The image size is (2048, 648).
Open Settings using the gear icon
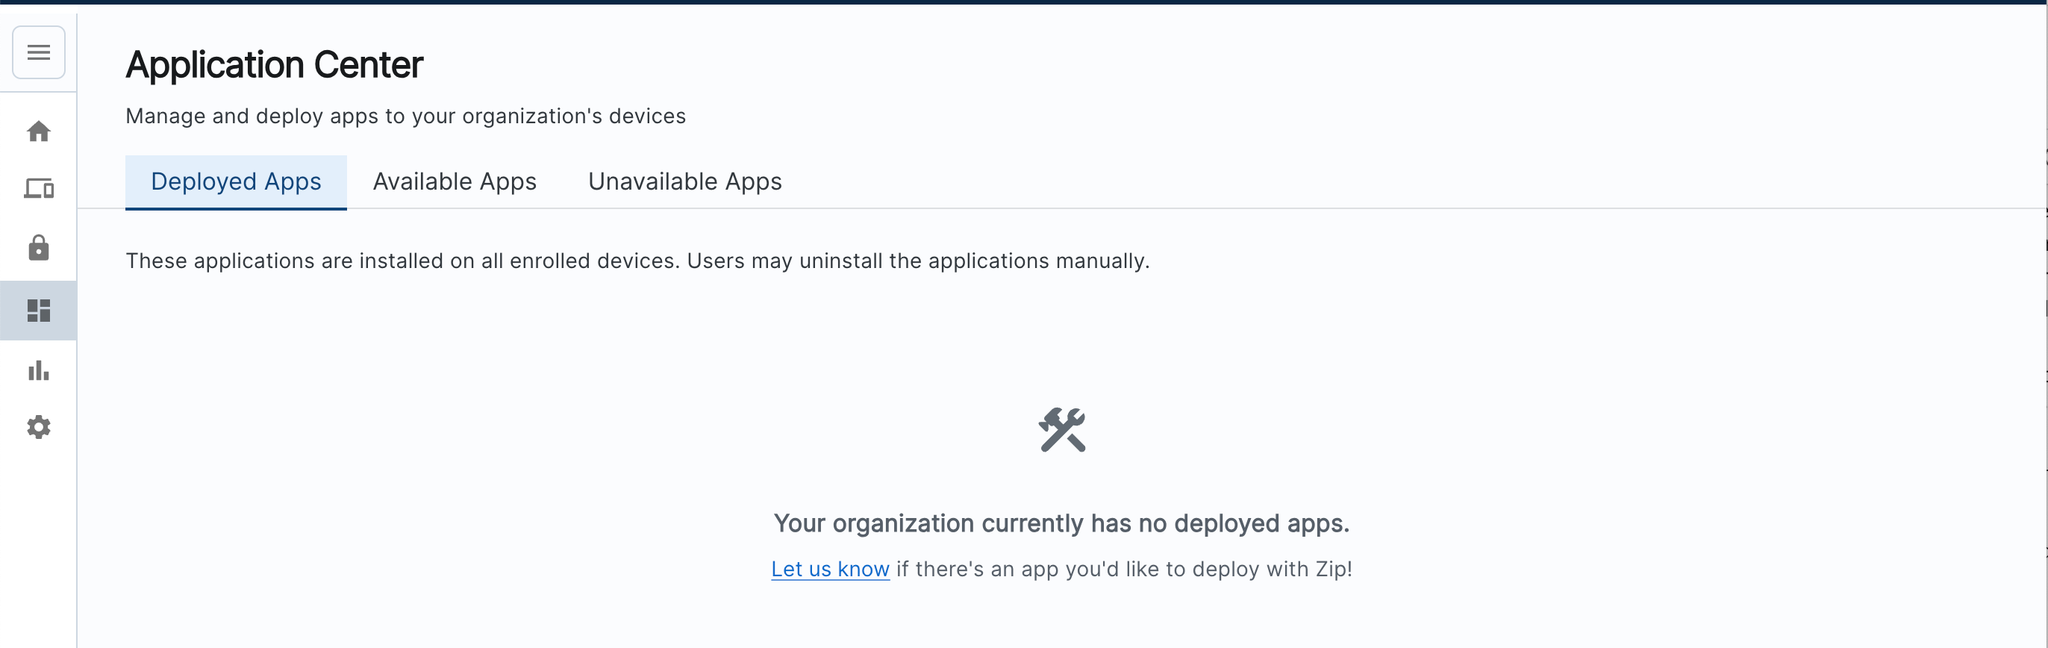pyautogui.click(x=39, y=428)
